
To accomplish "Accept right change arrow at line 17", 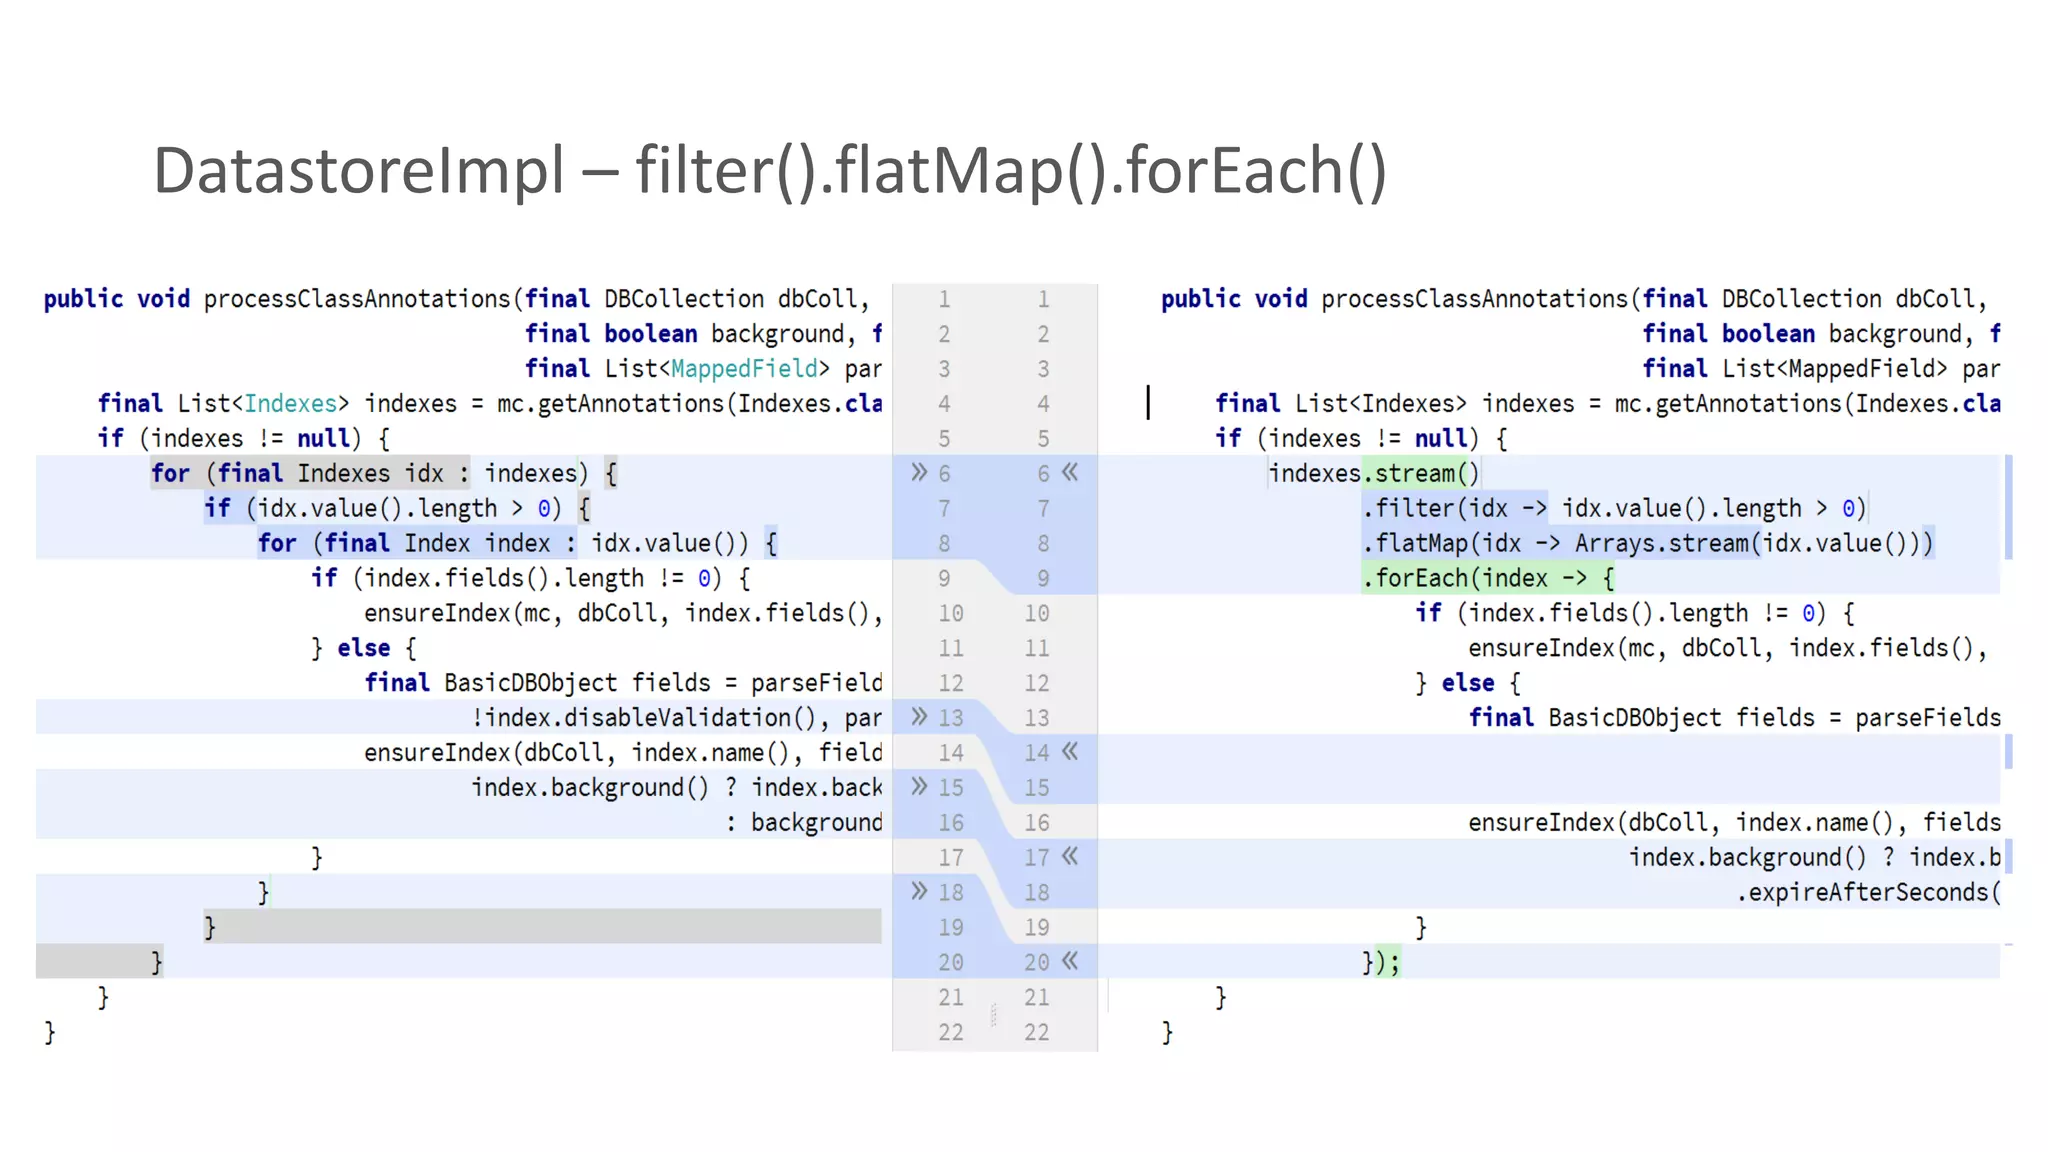I will pos(1070,856).
